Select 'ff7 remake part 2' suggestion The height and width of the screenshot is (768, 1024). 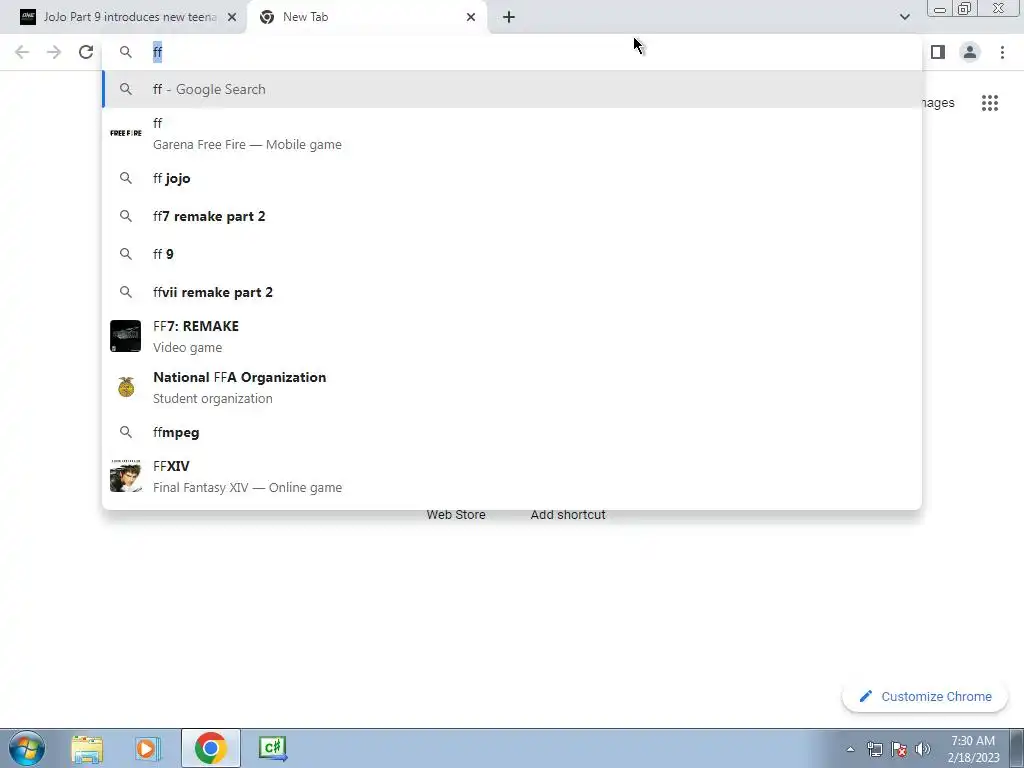pos(512,216)
